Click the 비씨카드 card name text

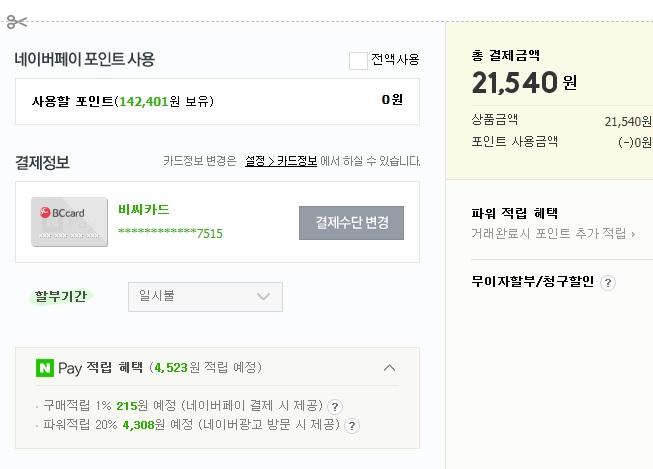coord(144,210)
